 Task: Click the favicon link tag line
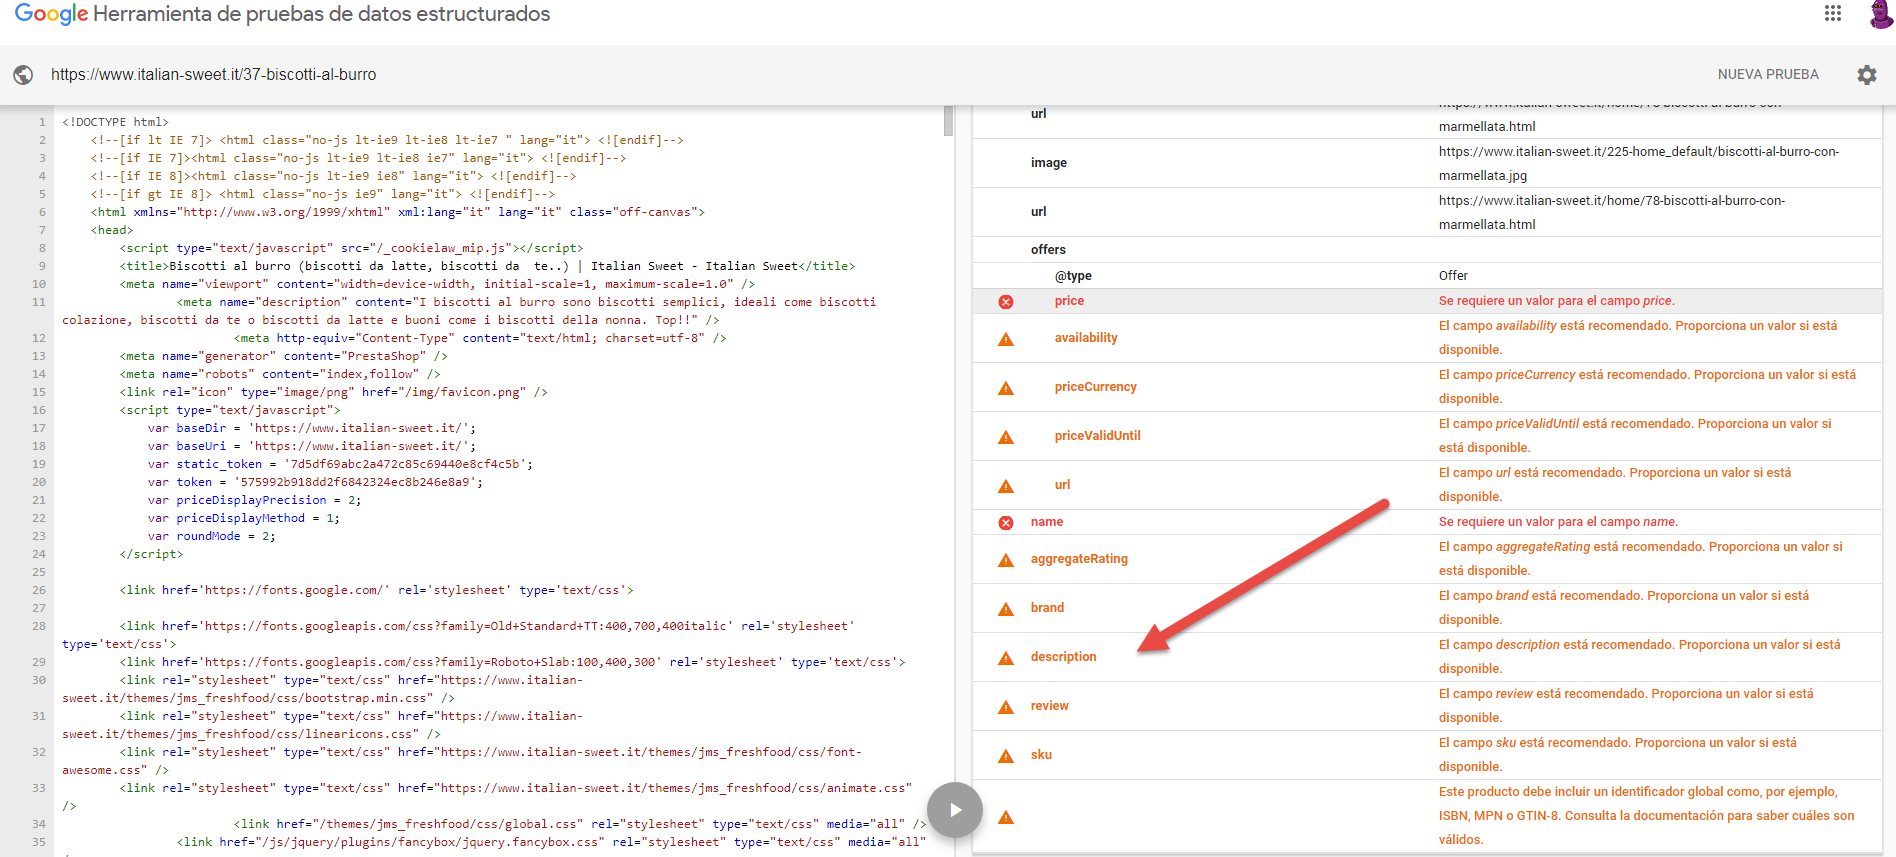pos(334,392)
